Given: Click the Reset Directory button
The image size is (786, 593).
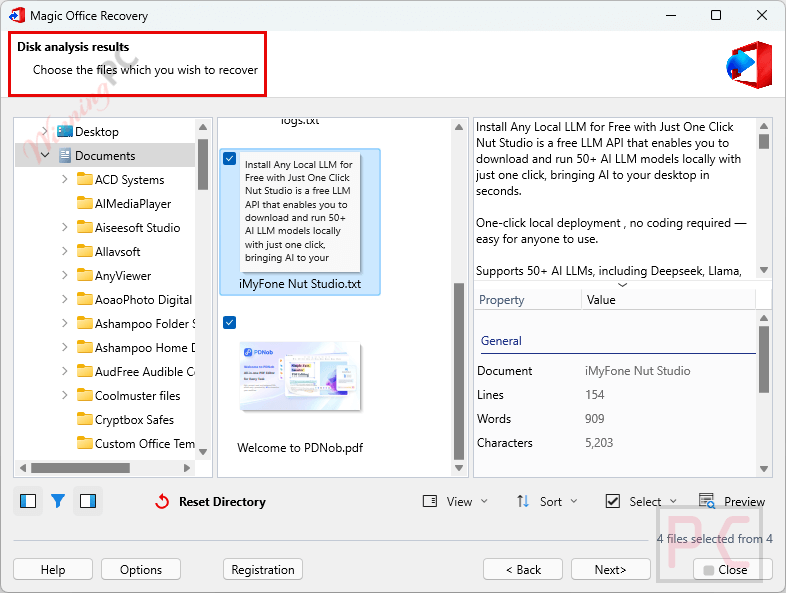Looking at the screenshot, I should [x=211, y=501].
